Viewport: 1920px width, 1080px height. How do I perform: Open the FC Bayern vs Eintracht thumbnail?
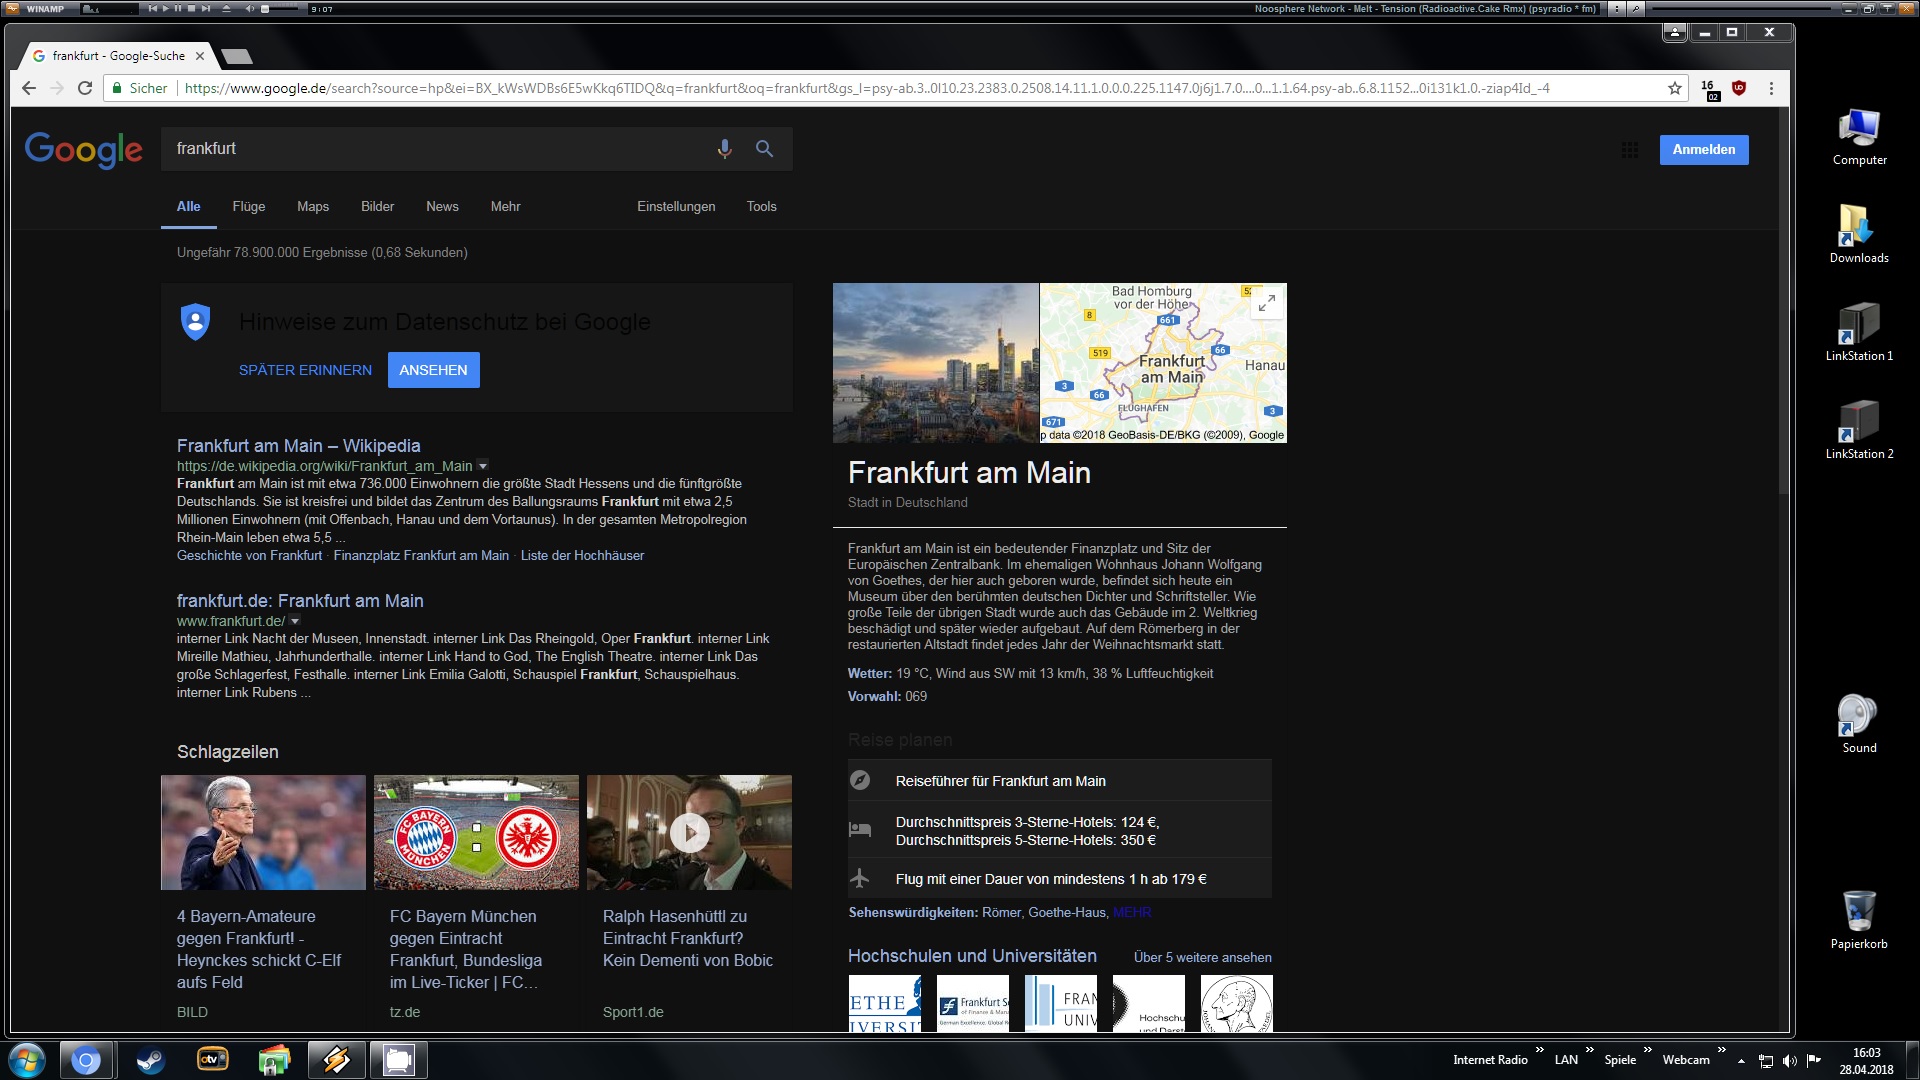coord(476,832)
